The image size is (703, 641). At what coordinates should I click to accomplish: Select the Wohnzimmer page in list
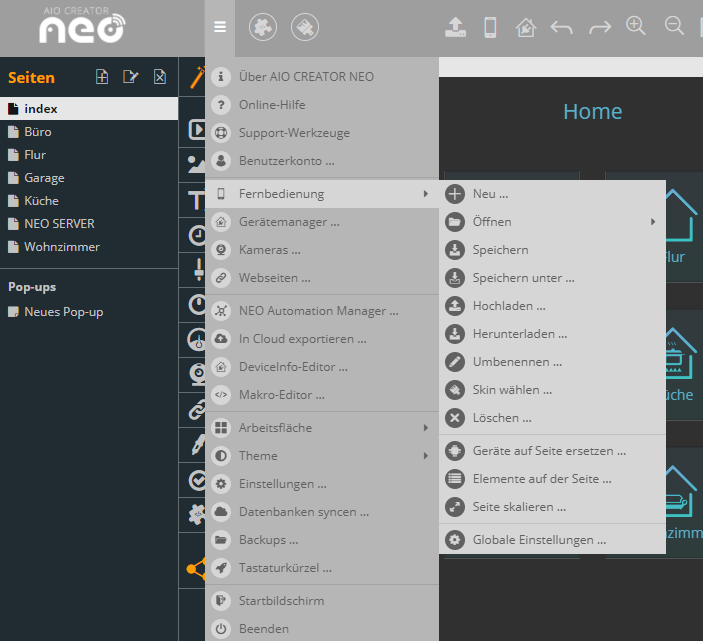pos(62,247)
